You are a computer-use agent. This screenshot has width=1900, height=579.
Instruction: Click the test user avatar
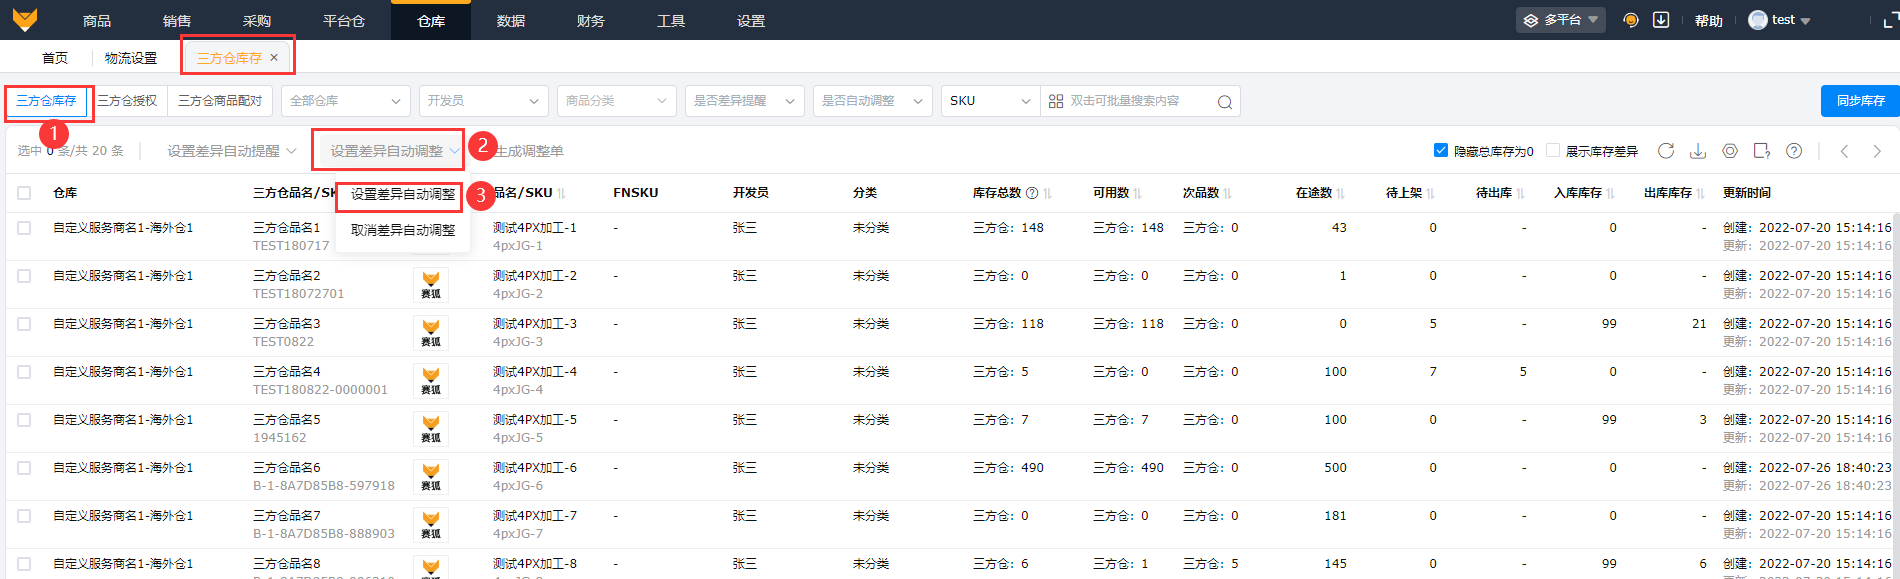[x=1757, y=20]
